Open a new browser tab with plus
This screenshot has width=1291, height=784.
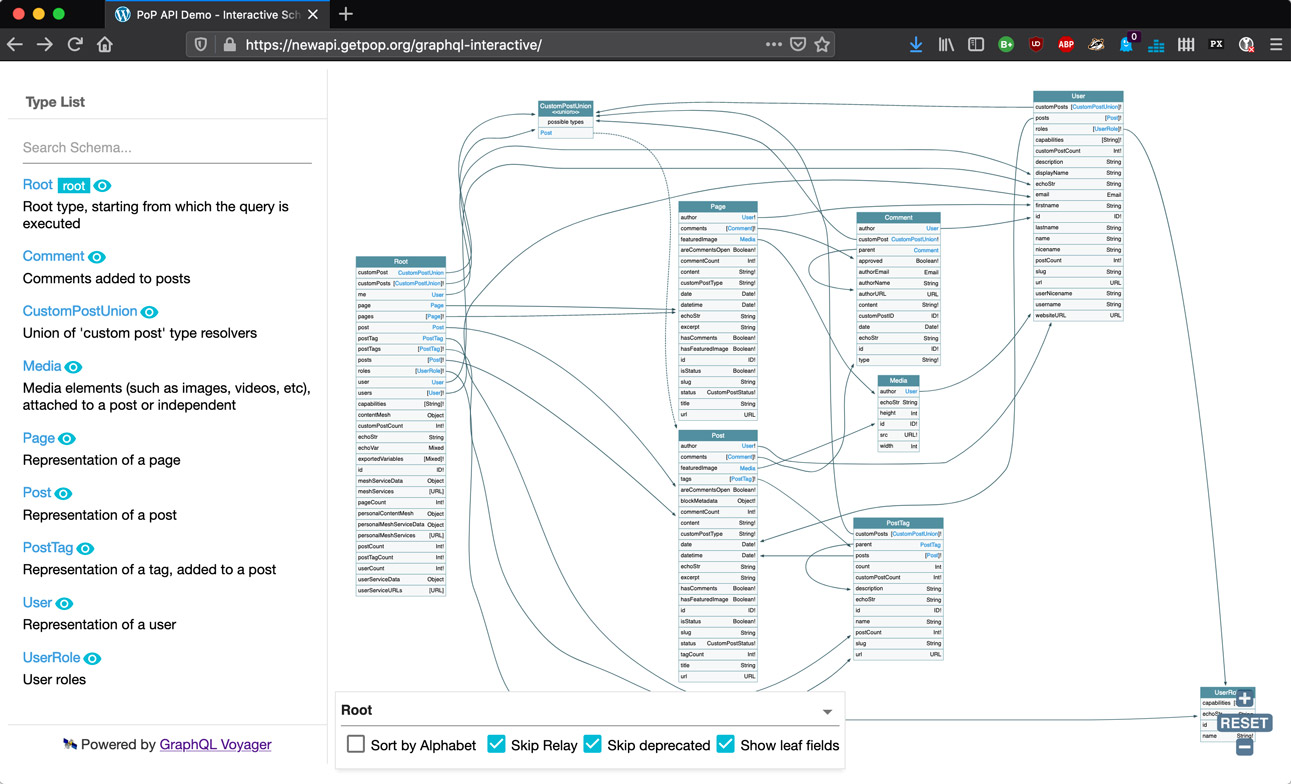click(346, 14)
